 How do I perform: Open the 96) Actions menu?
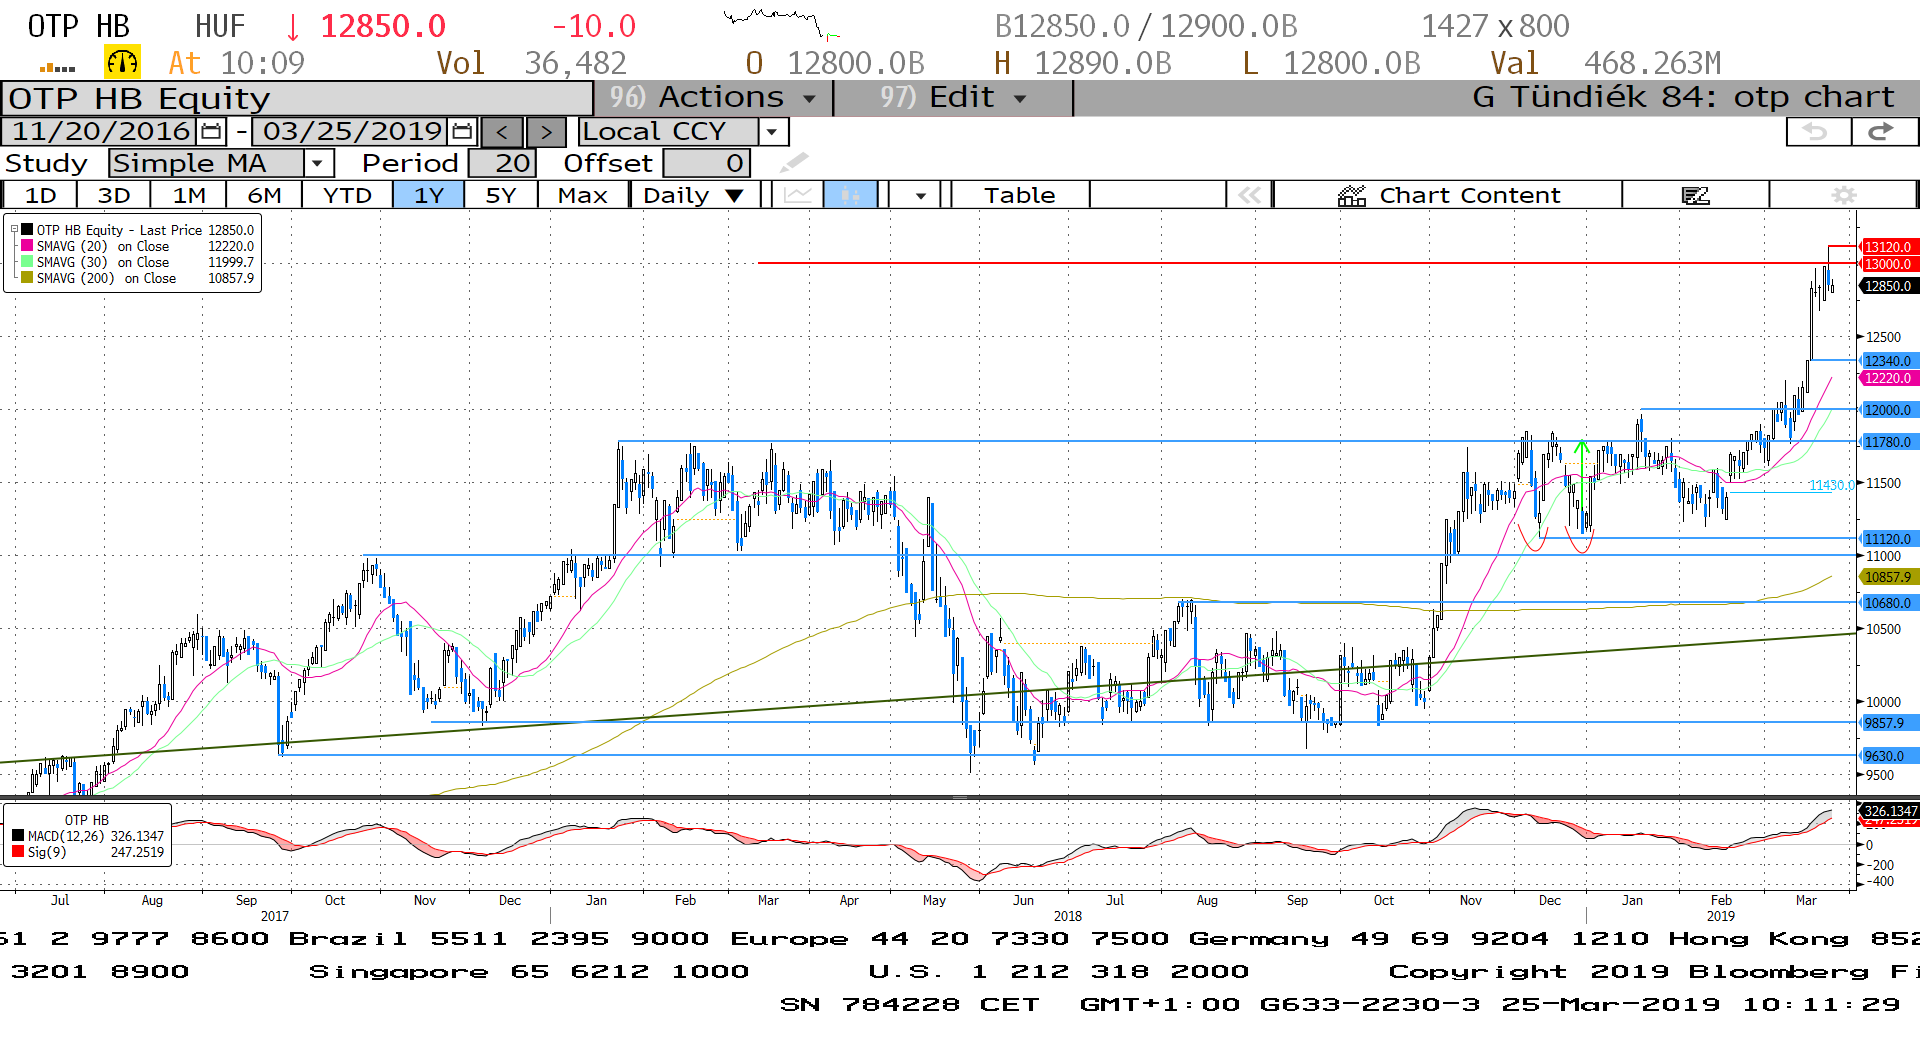pos(713,98)
